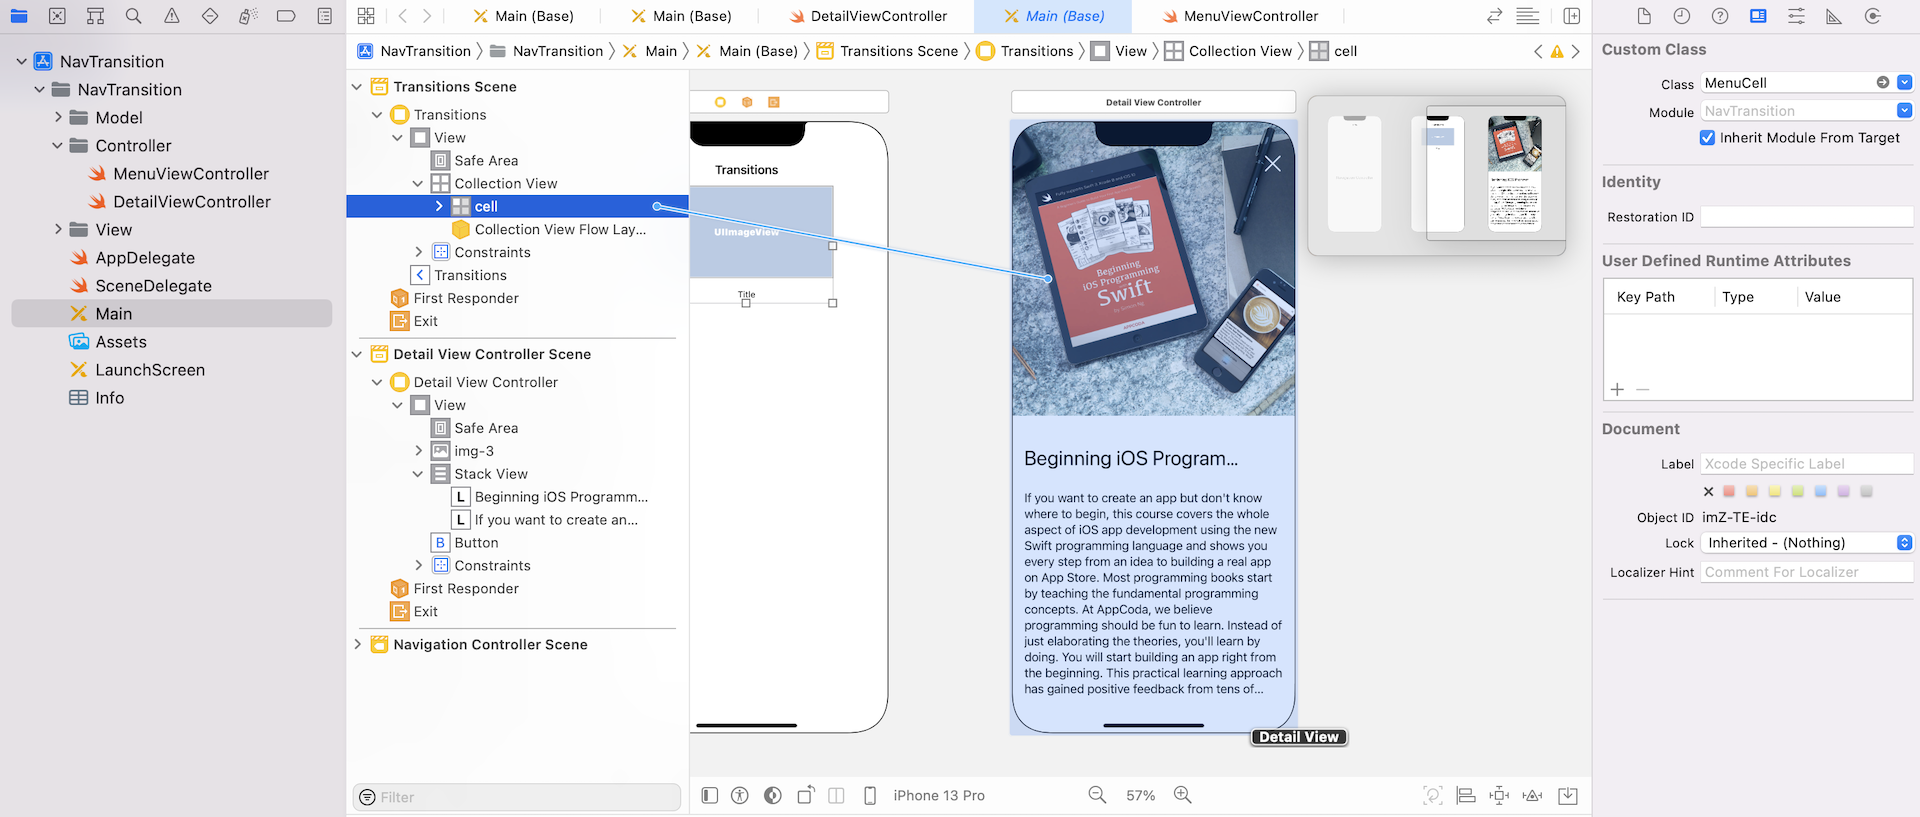Show the Connections inspector
This screenshot has width=1920, height=817.
pyautogui.click(x=1873, y=16)
